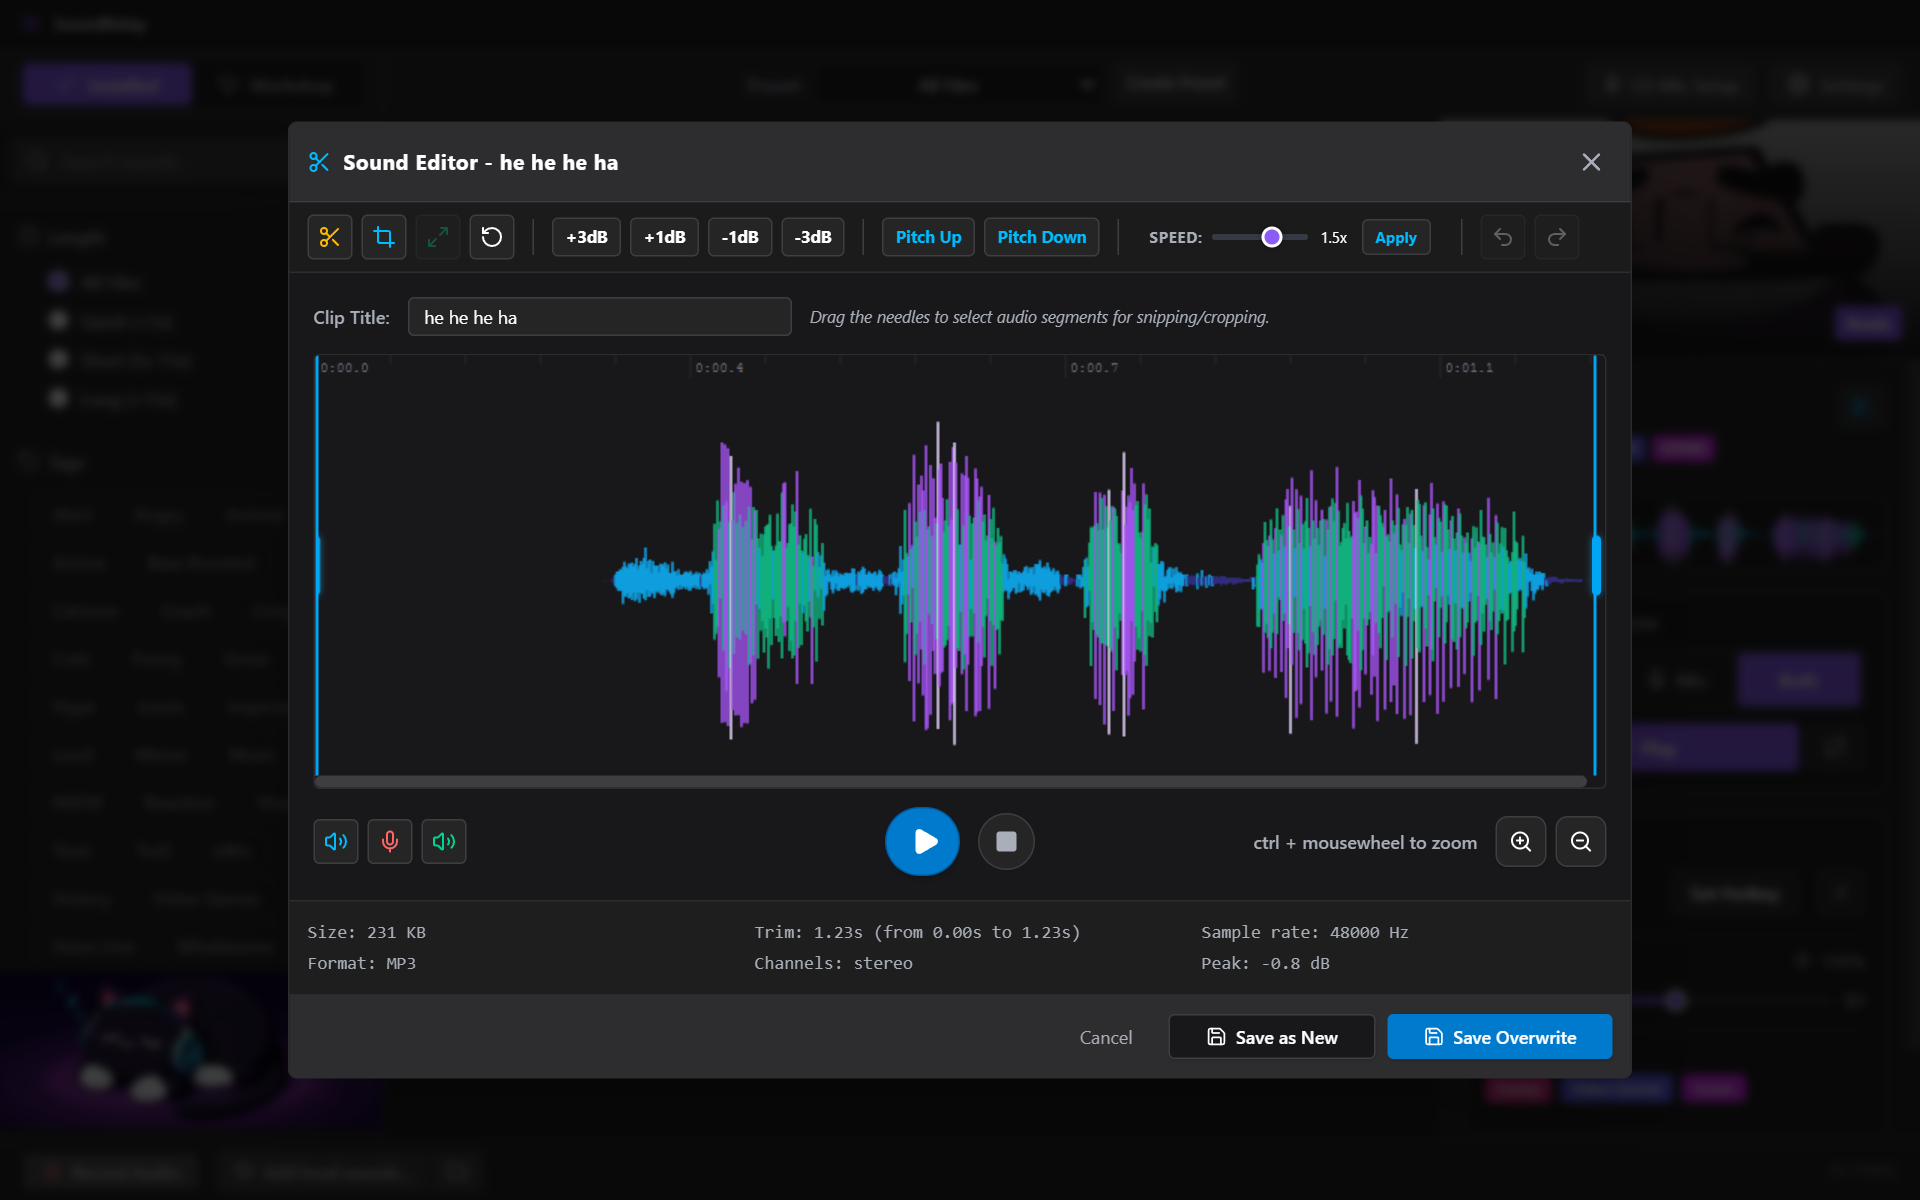Image resolution: width=1920 pixels, height=1200 pixels.
Task: Click the Sound Editor scissors title icon
Action: [x=319, y=162]
